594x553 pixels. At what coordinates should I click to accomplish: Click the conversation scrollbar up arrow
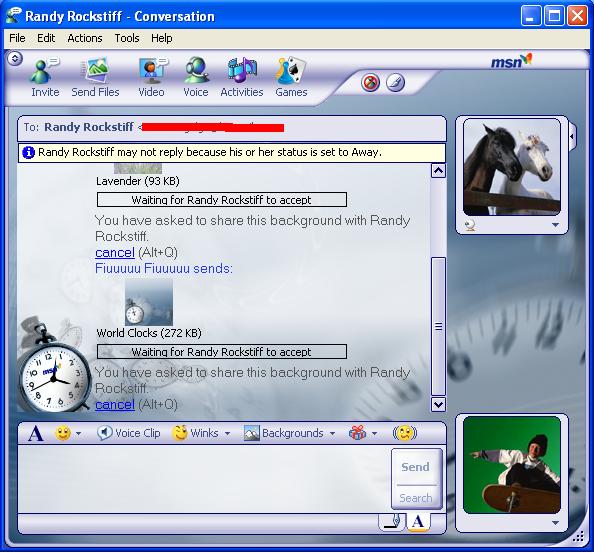coord(438,171)
